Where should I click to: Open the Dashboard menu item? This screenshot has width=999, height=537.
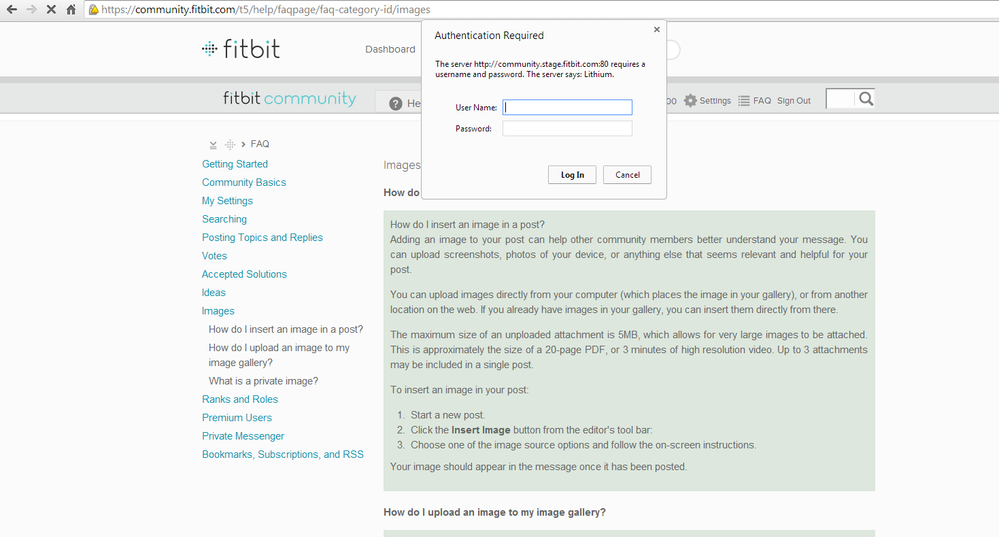pos(390,49)
